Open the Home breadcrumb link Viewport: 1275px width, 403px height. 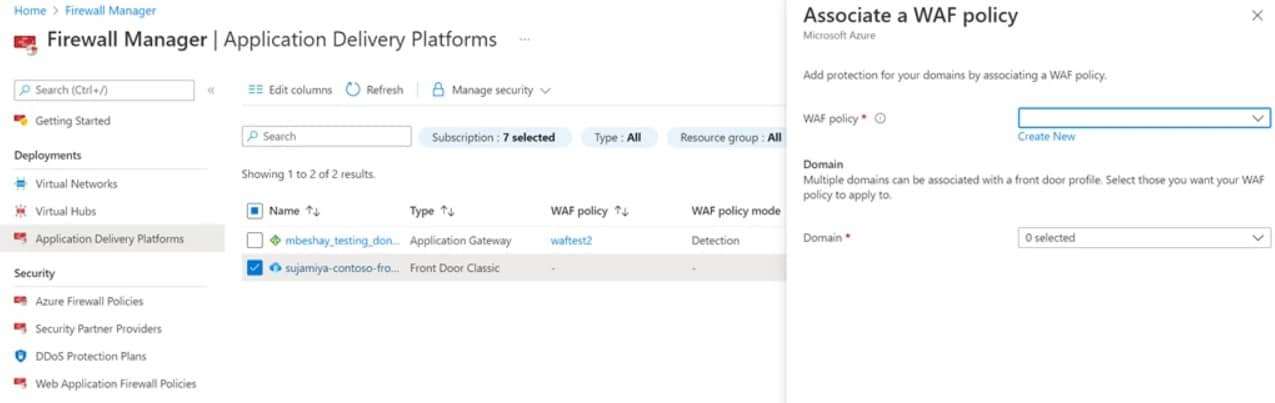[x=29, y=11]
